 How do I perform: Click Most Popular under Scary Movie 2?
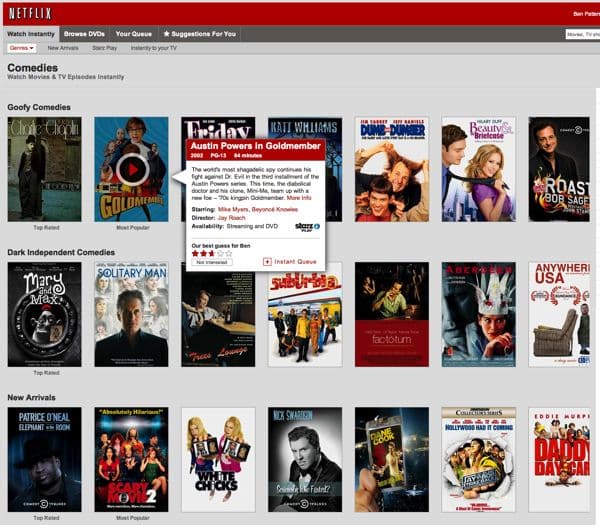(x=133, y=518)
